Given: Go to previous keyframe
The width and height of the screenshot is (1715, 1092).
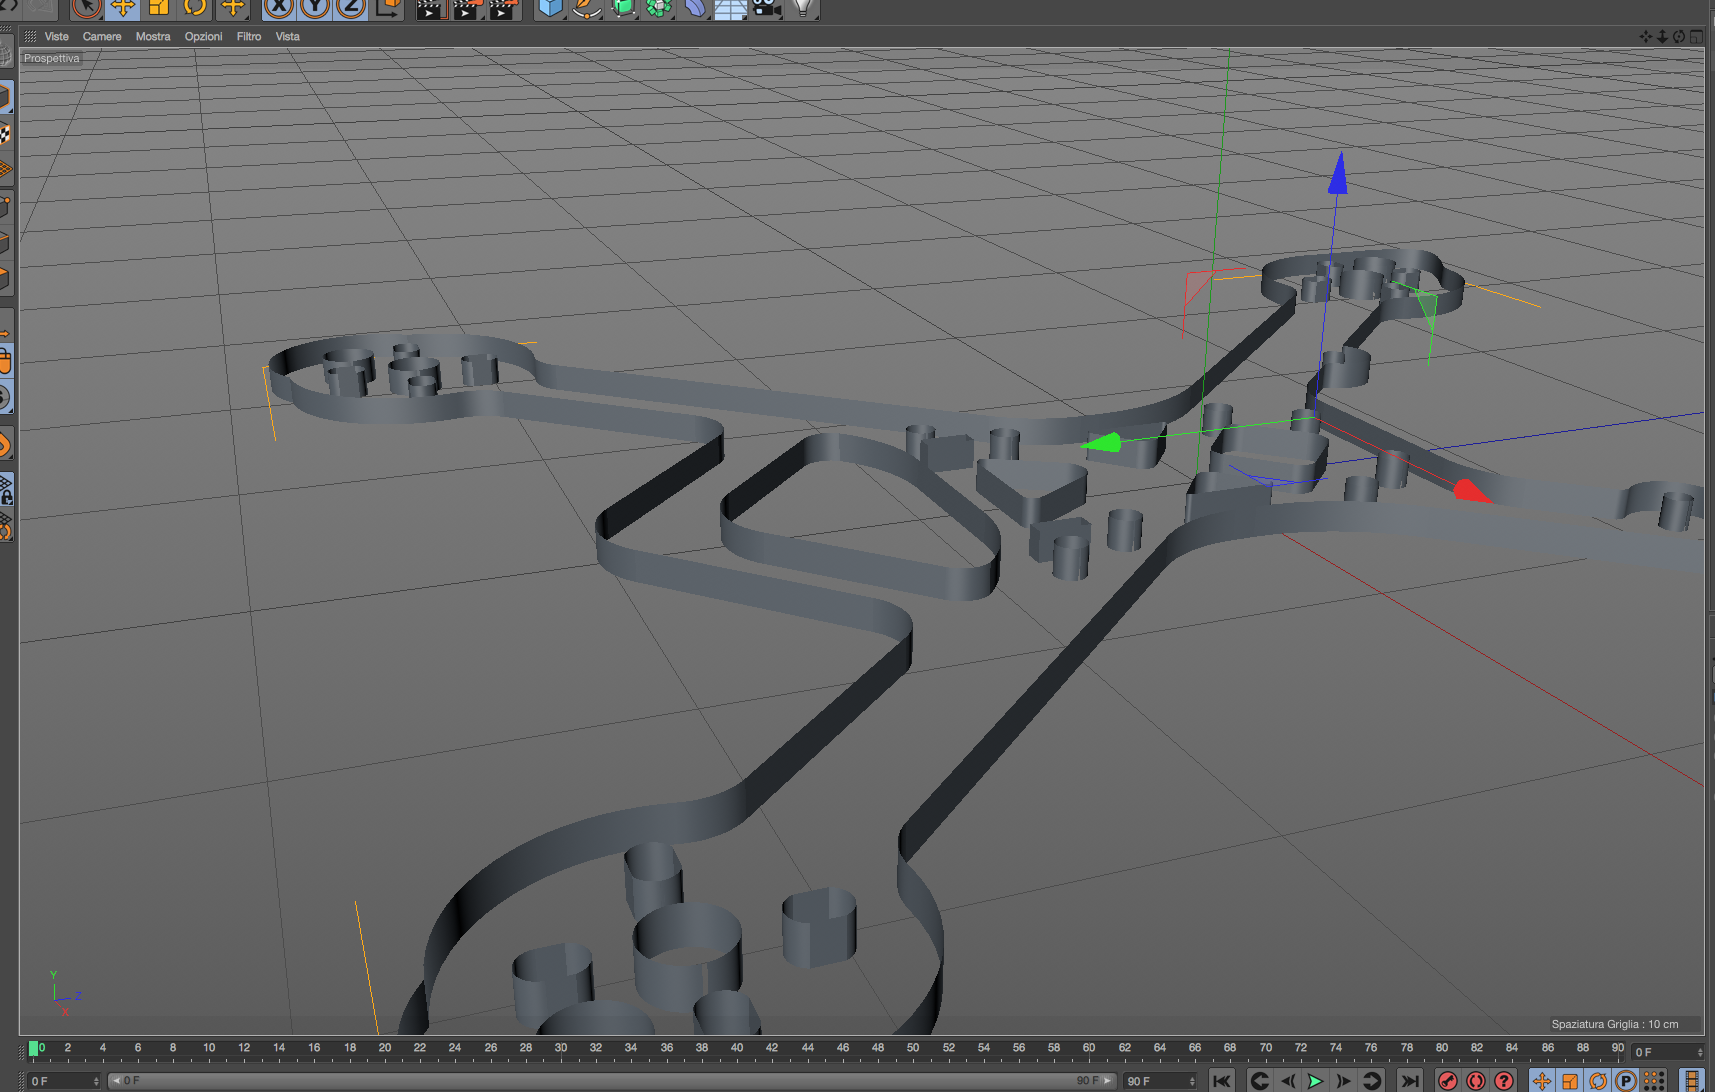Looking at the screenshot, I should click(1260, 1081).
